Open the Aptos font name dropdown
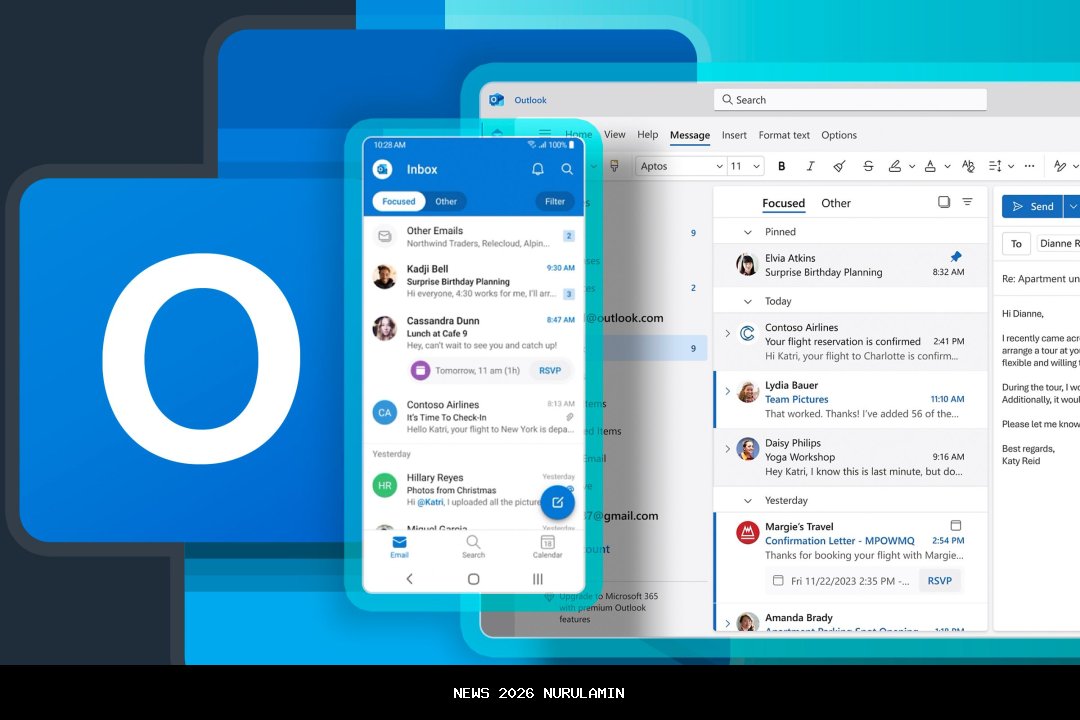The width and height of the screenshot is (1080, 720). click(x=681, y=166)
